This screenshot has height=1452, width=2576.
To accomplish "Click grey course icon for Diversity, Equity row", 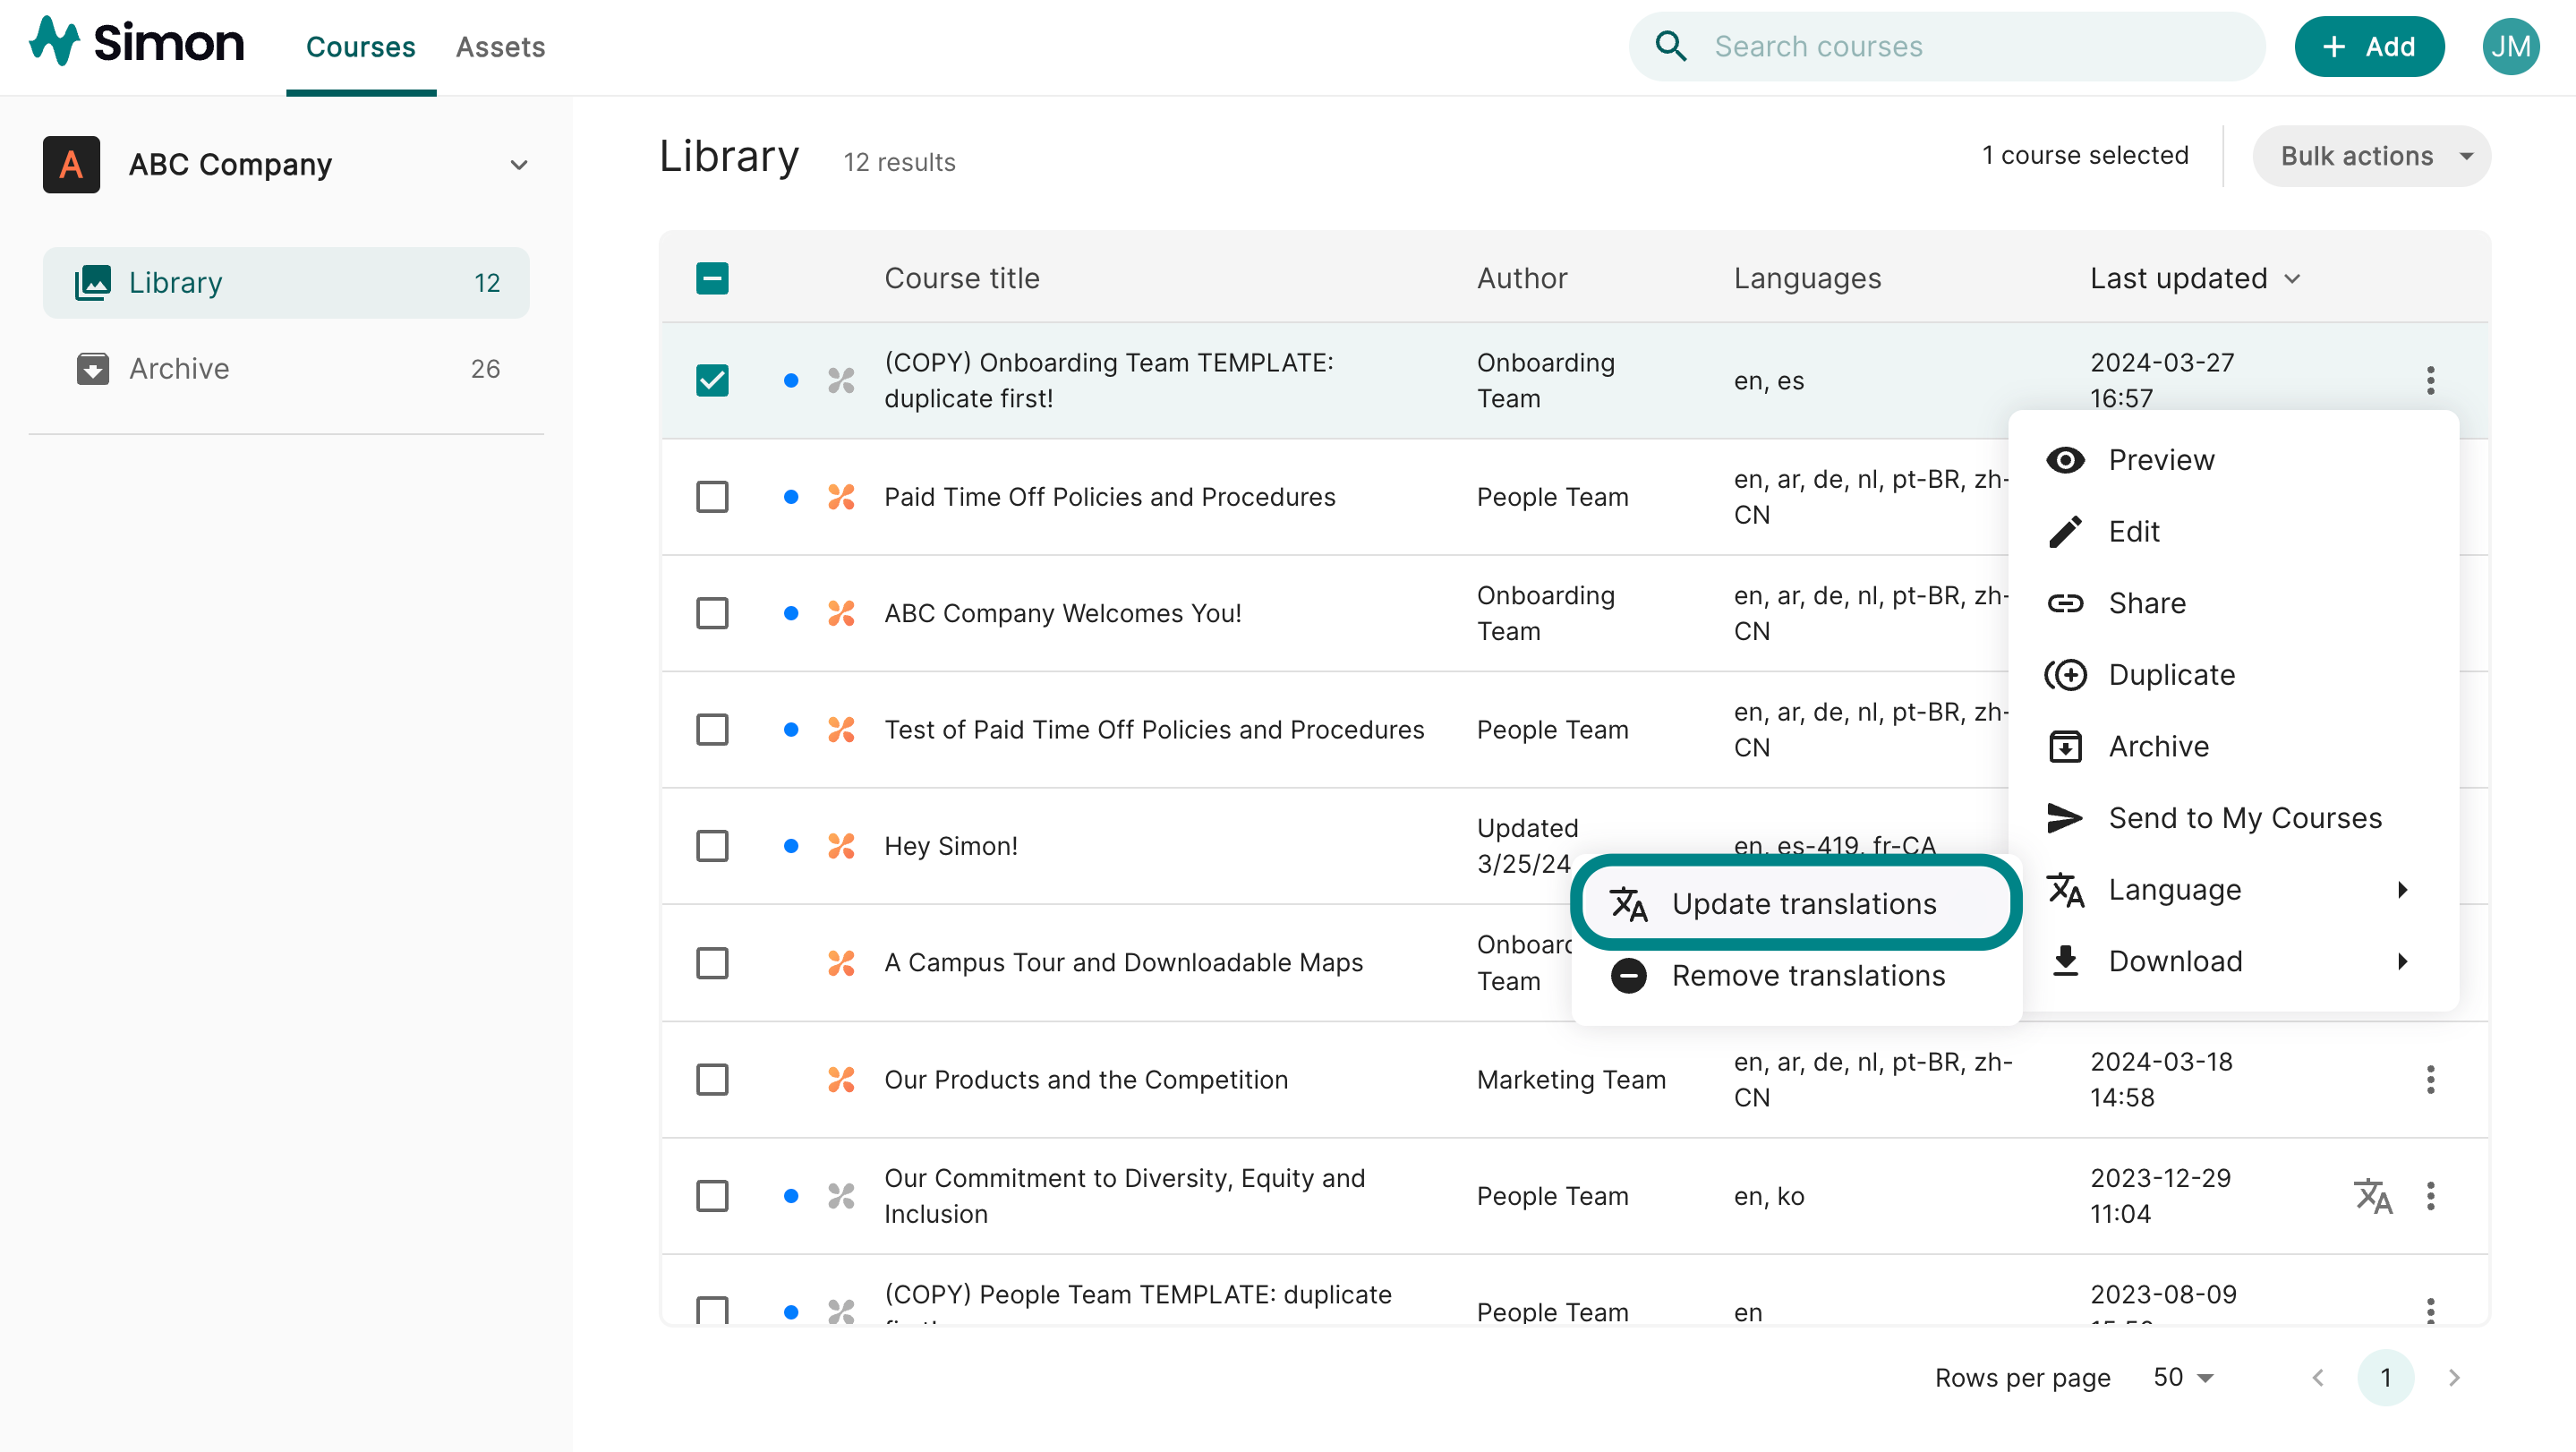I will coord(841,1196).
